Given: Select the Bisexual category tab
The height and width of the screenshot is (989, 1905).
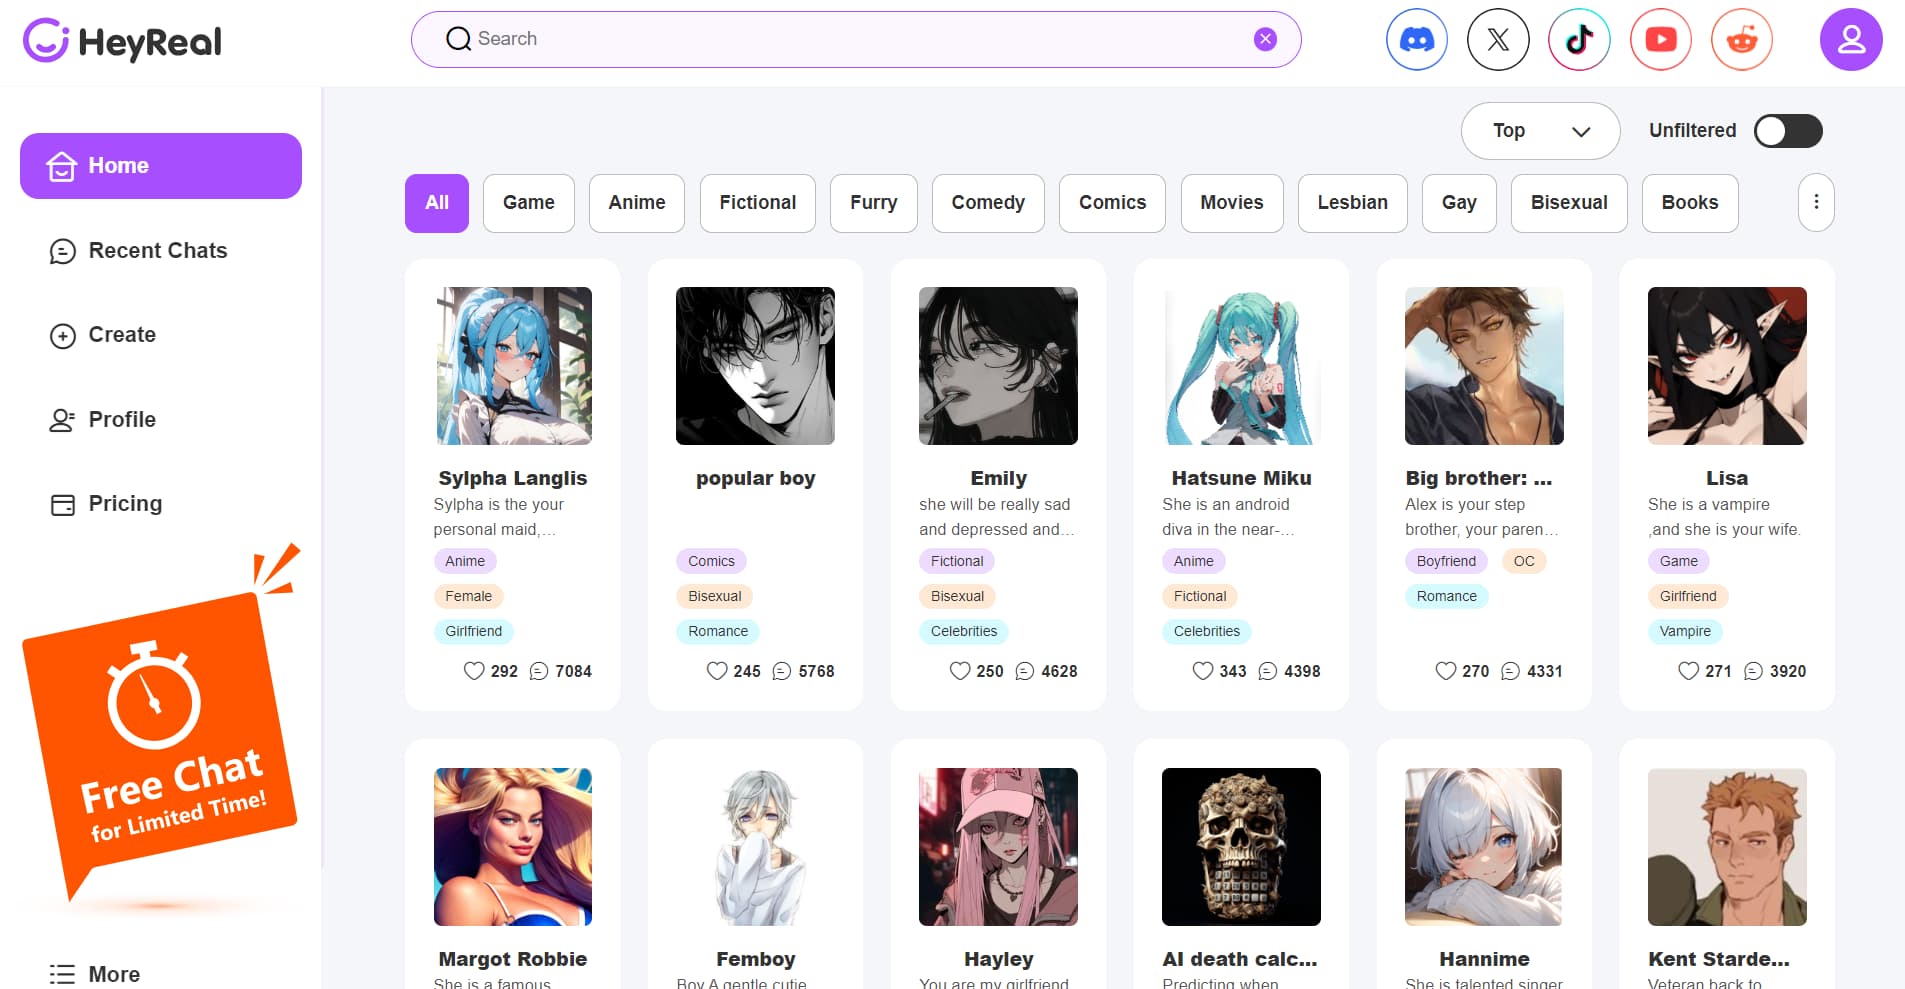Looking at the screenshot, I should pos(1569,203).
